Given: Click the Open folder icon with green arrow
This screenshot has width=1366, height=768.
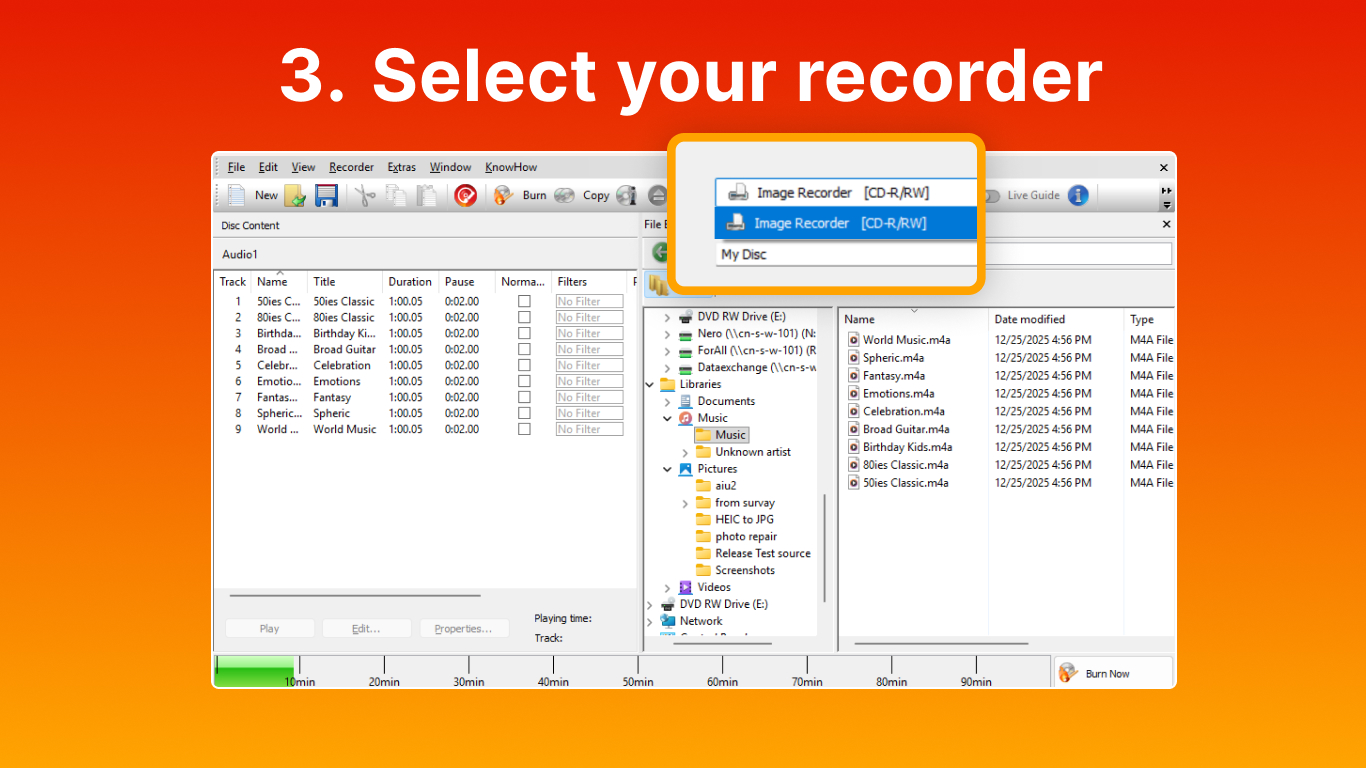Looking at the screenshot, I should [x=295, y=195].
